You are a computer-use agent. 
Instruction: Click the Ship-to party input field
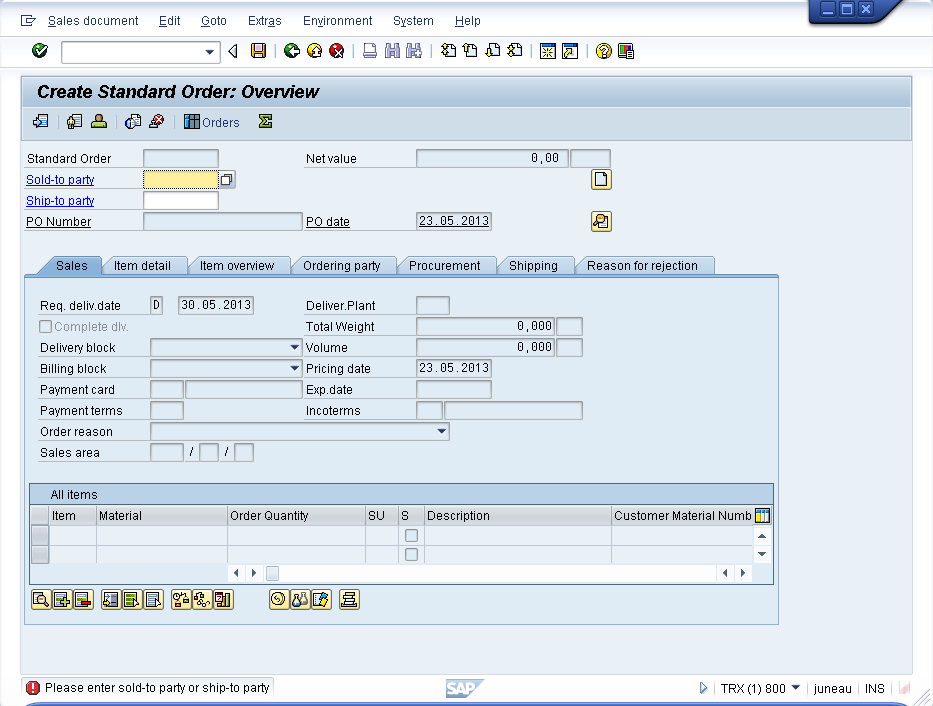pos(181,200)
